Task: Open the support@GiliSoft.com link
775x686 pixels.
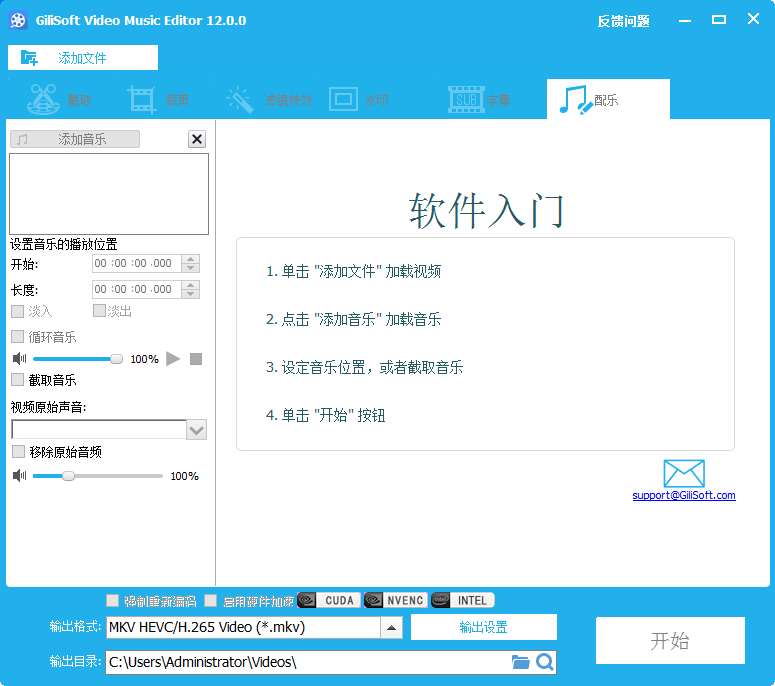Action: 684,495
